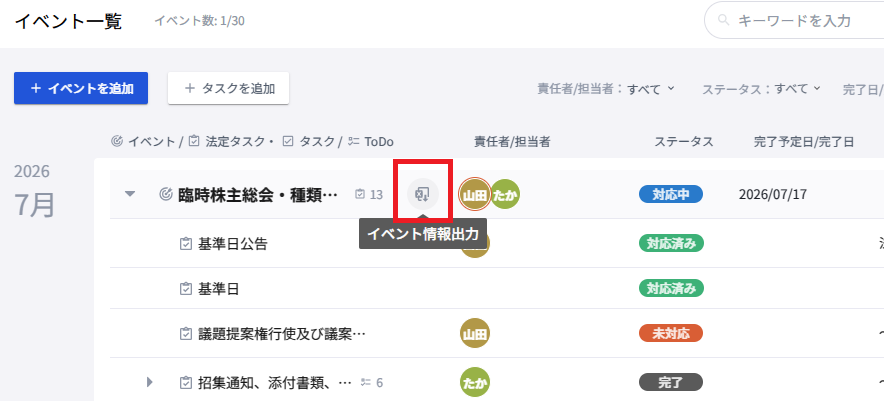Click 山田 avatar in 議題提案権行使 row
Image resolution: width=884 pixels, height=401 pixels.
pos(474,333)
